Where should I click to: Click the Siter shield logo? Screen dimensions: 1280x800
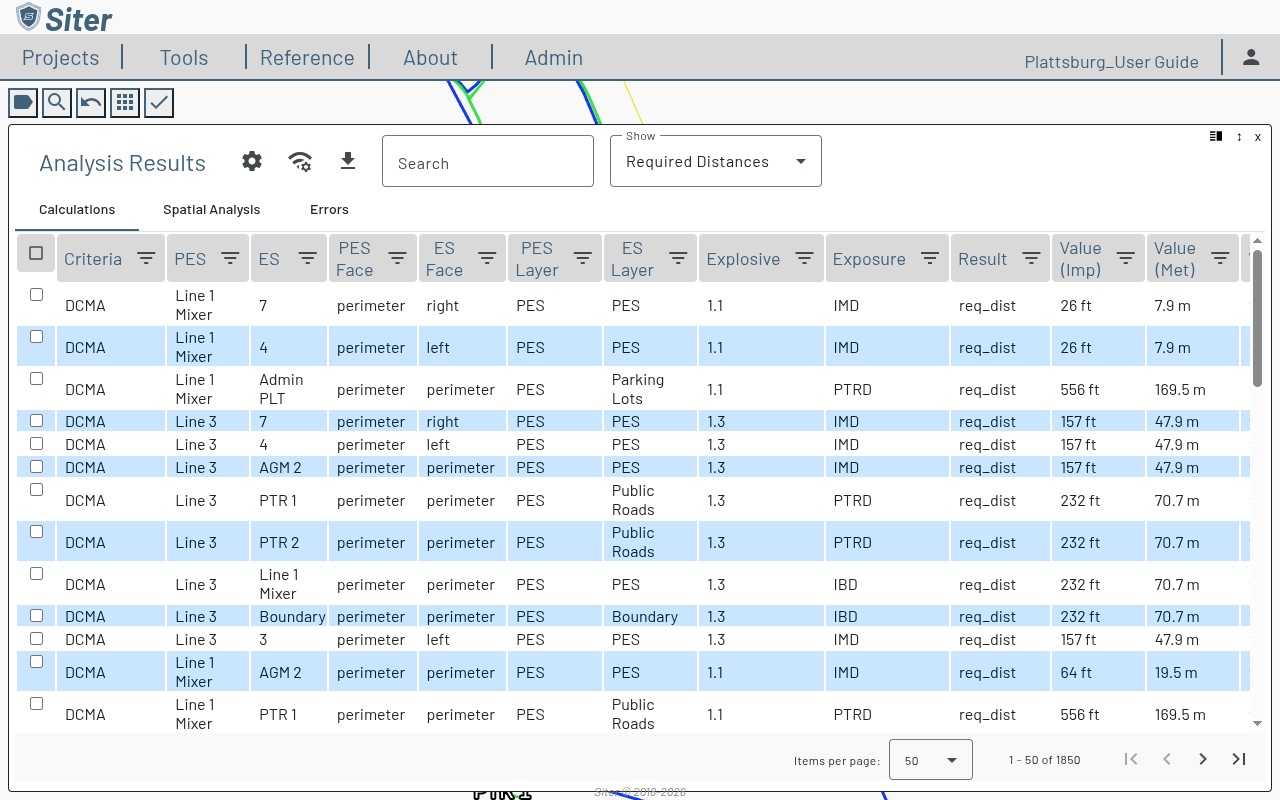[x=28, y=17]
